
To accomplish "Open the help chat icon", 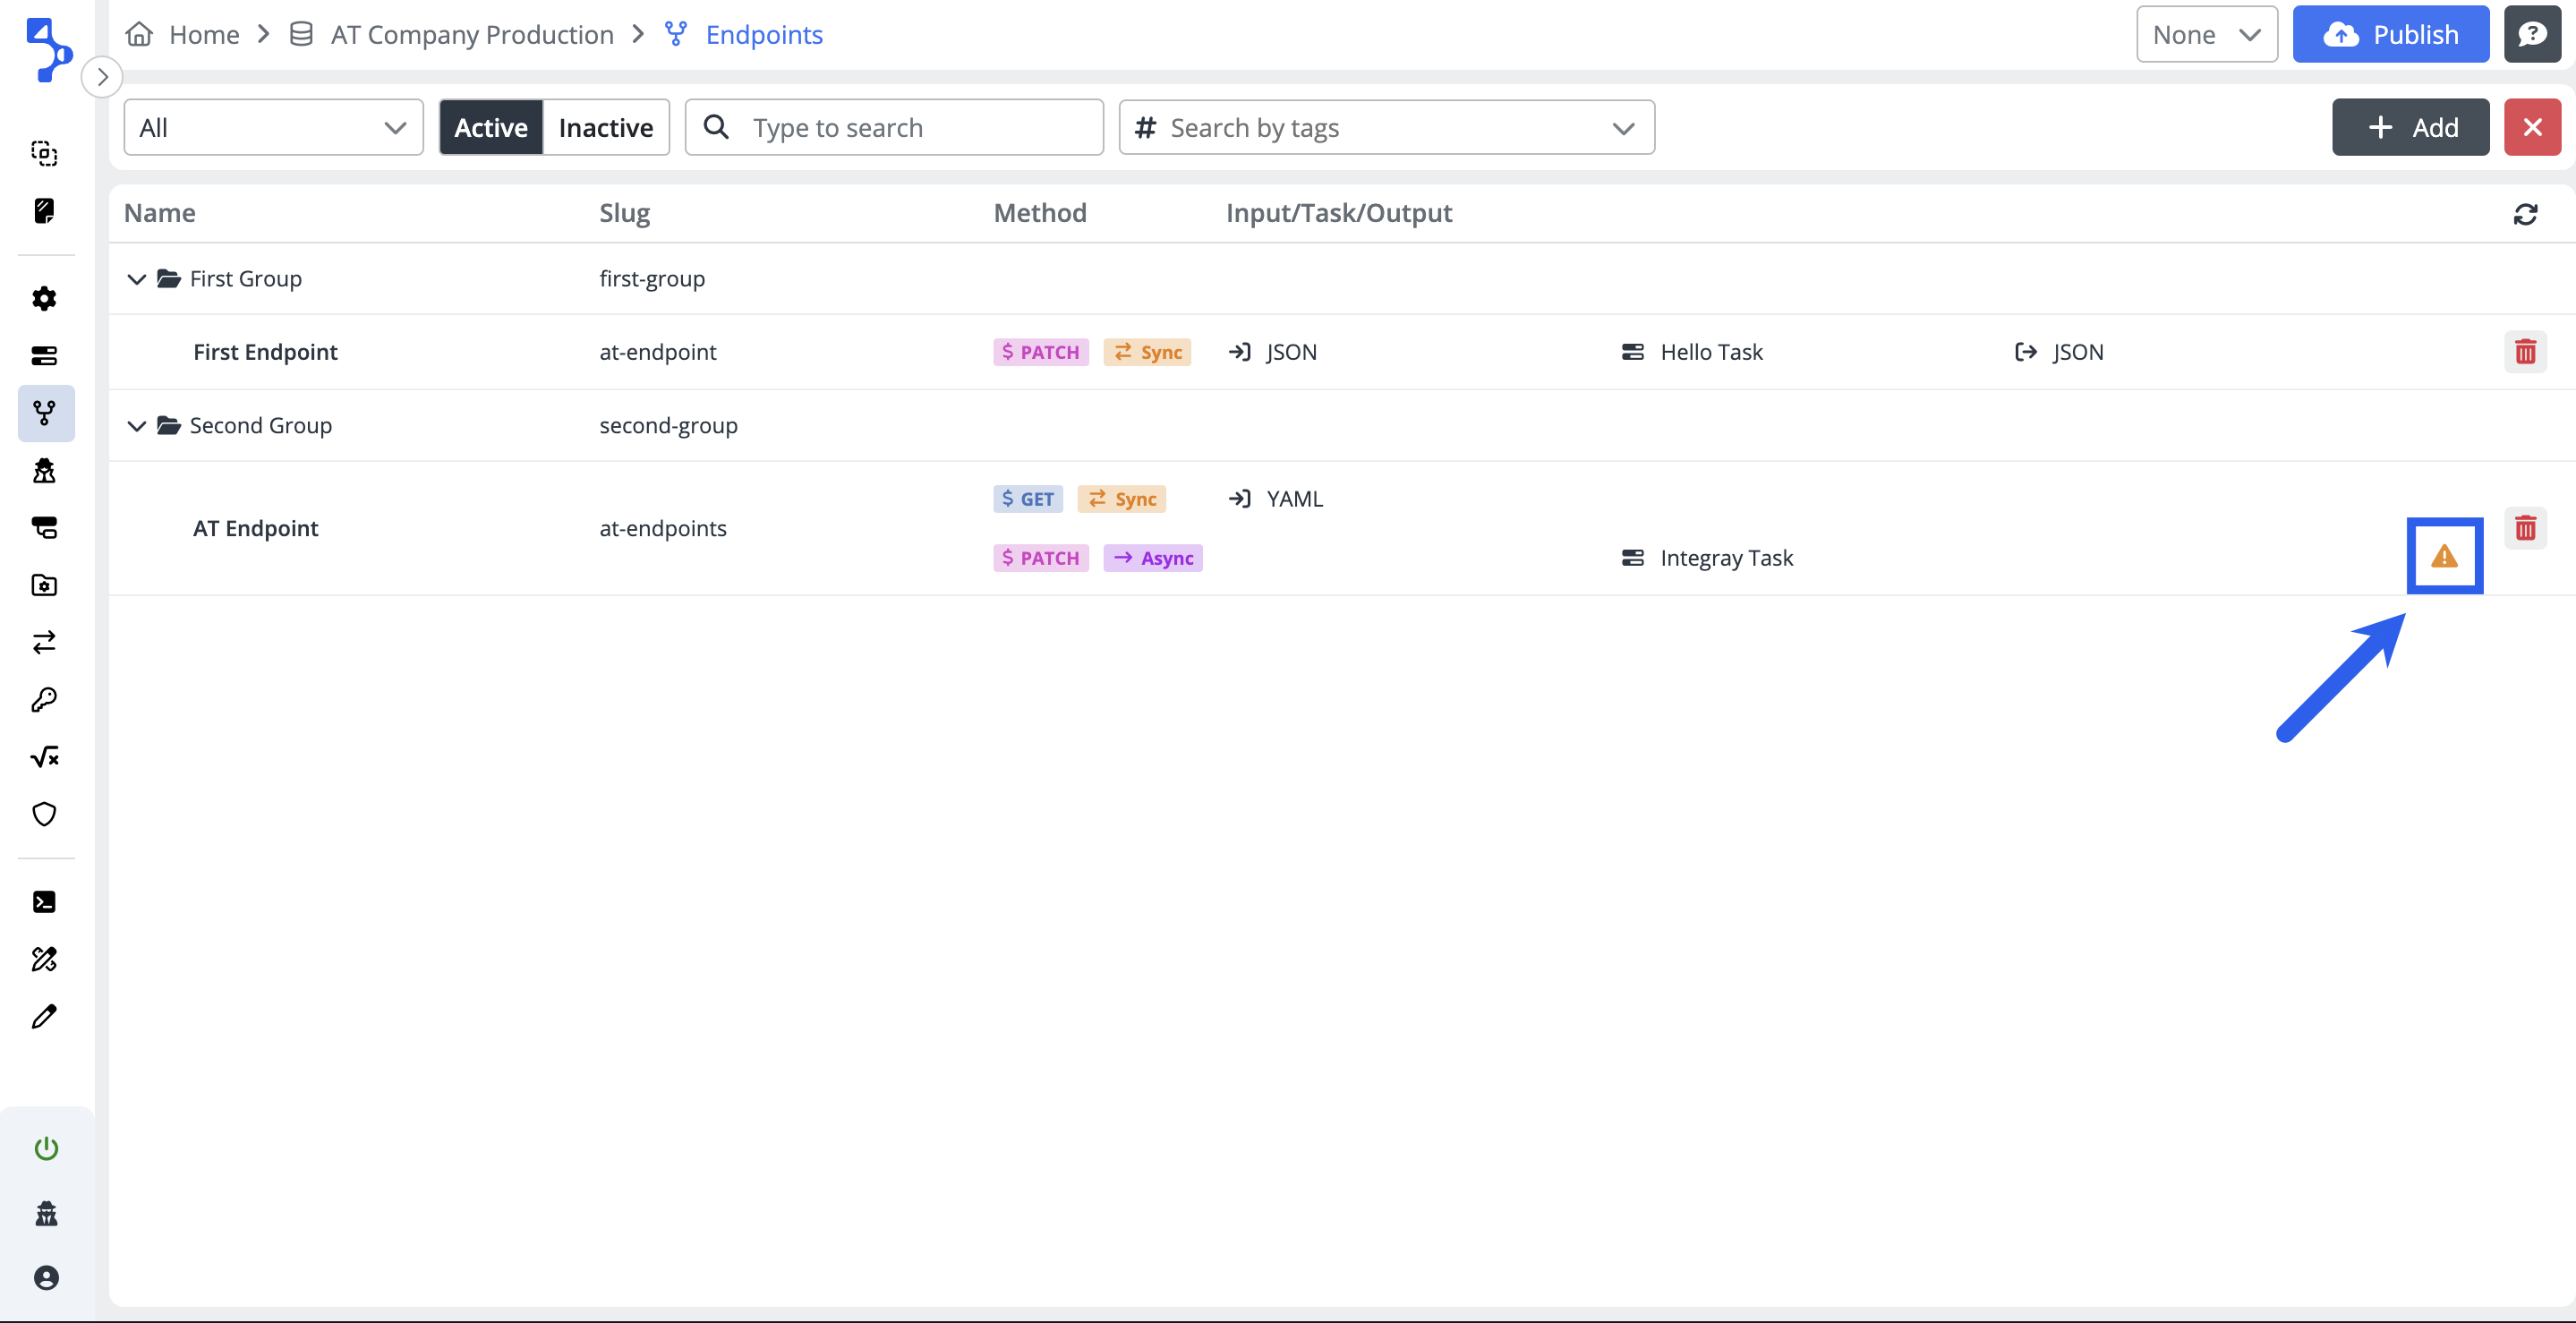I will tap(2531, 35).
